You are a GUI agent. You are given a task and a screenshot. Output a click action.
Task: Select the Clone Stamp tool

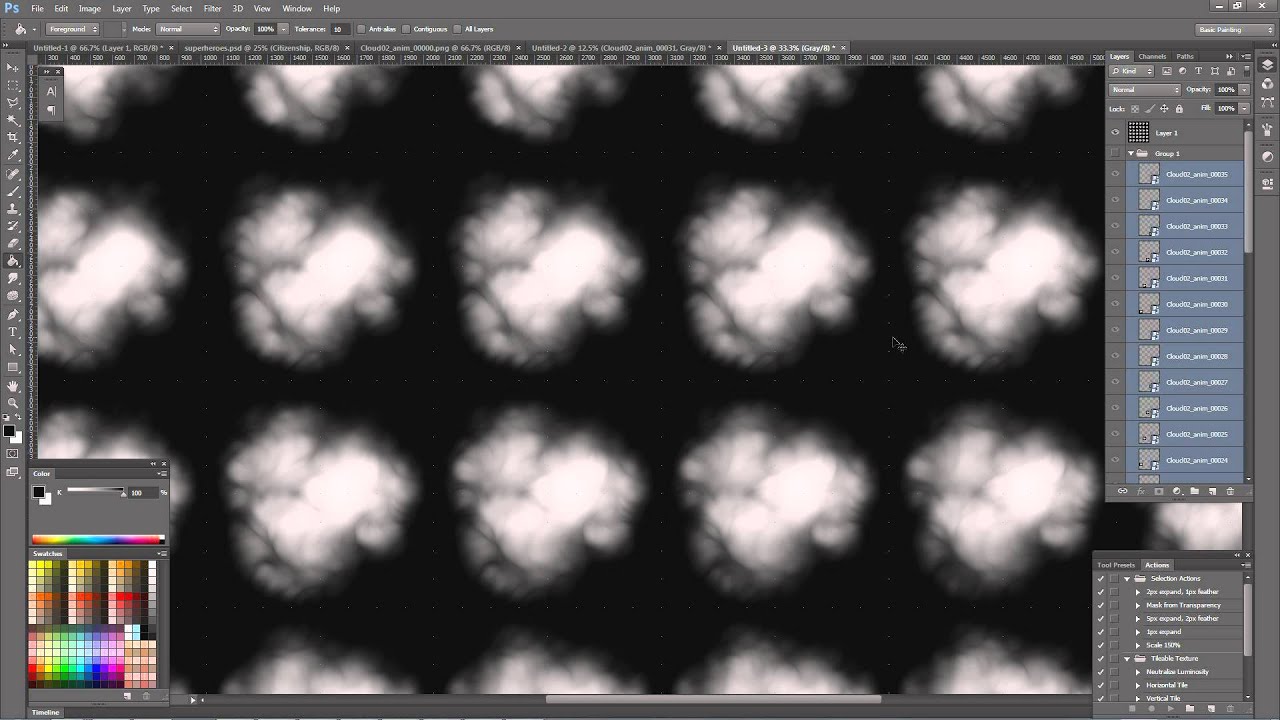[x=13, y=209]
